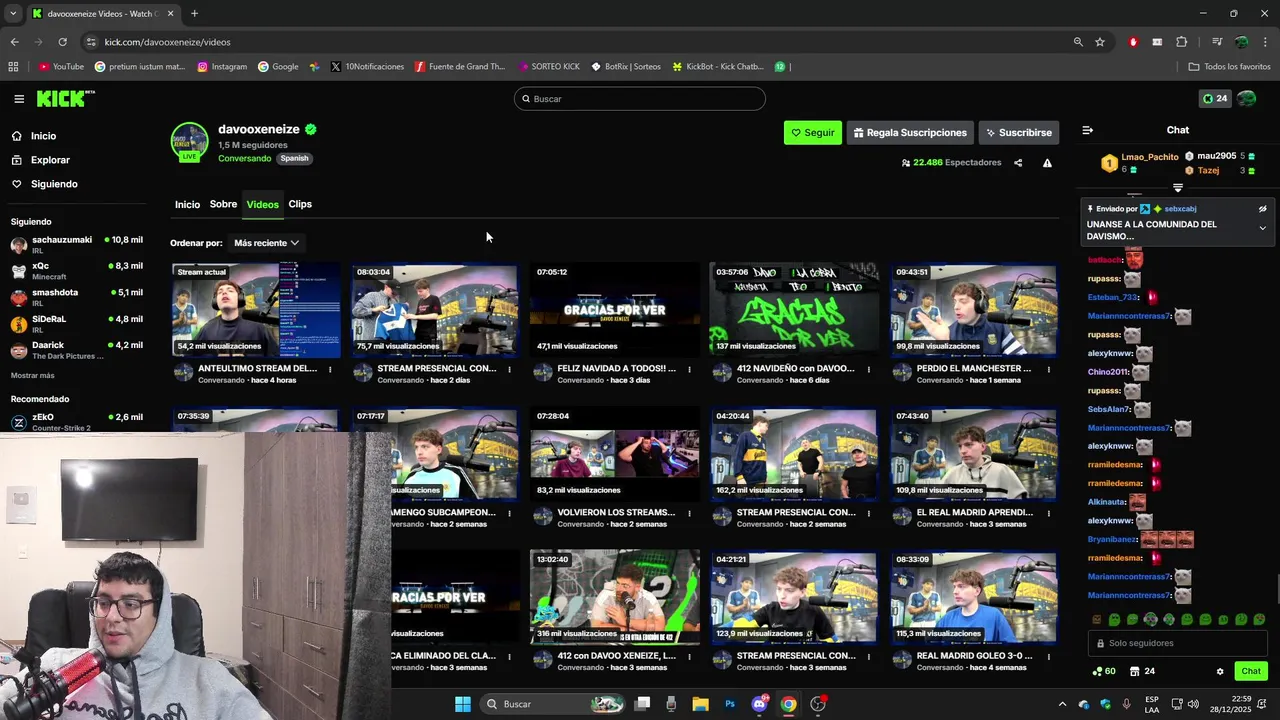Open the 13:02:40 duration video thumbnail

click(615, 597)
